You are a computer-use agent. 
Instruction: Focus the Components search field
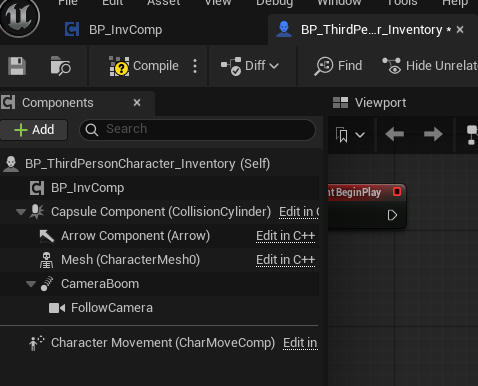[197, 129]
